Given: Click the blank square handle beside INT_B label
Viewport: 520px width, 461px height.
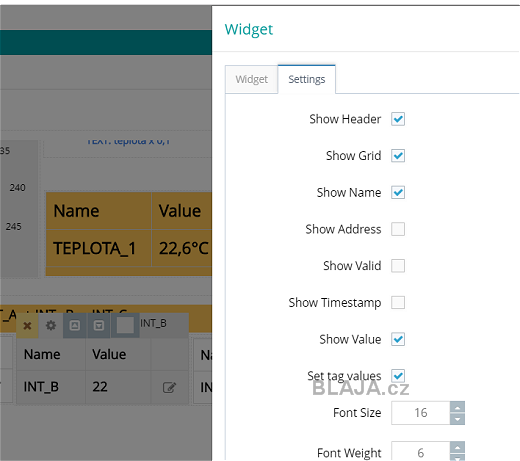Looking at the screenshot, I should 125,325.
